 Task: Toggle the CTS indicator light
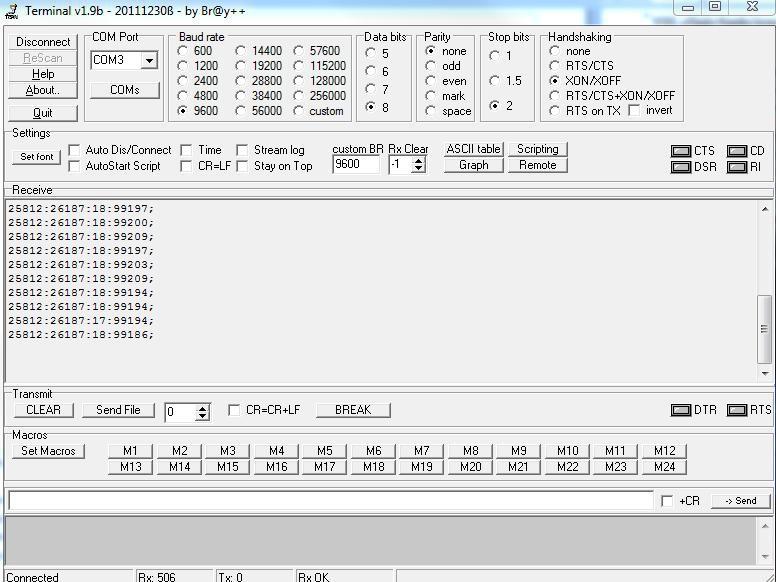pos(680,151)
